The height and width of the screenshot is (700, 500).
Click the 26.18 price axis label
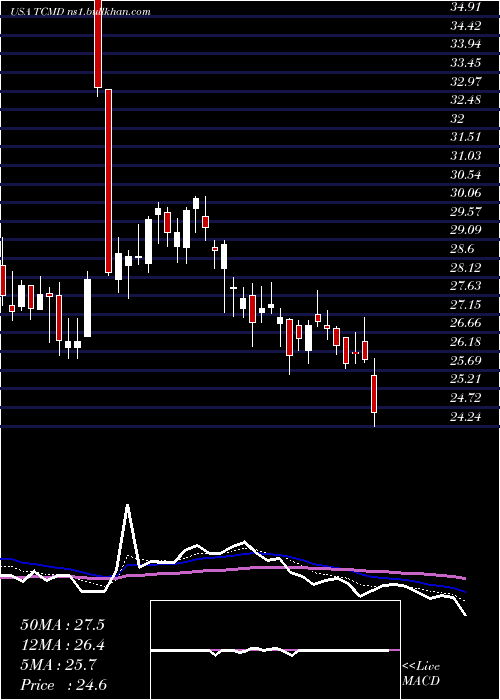tap(465, 342)
